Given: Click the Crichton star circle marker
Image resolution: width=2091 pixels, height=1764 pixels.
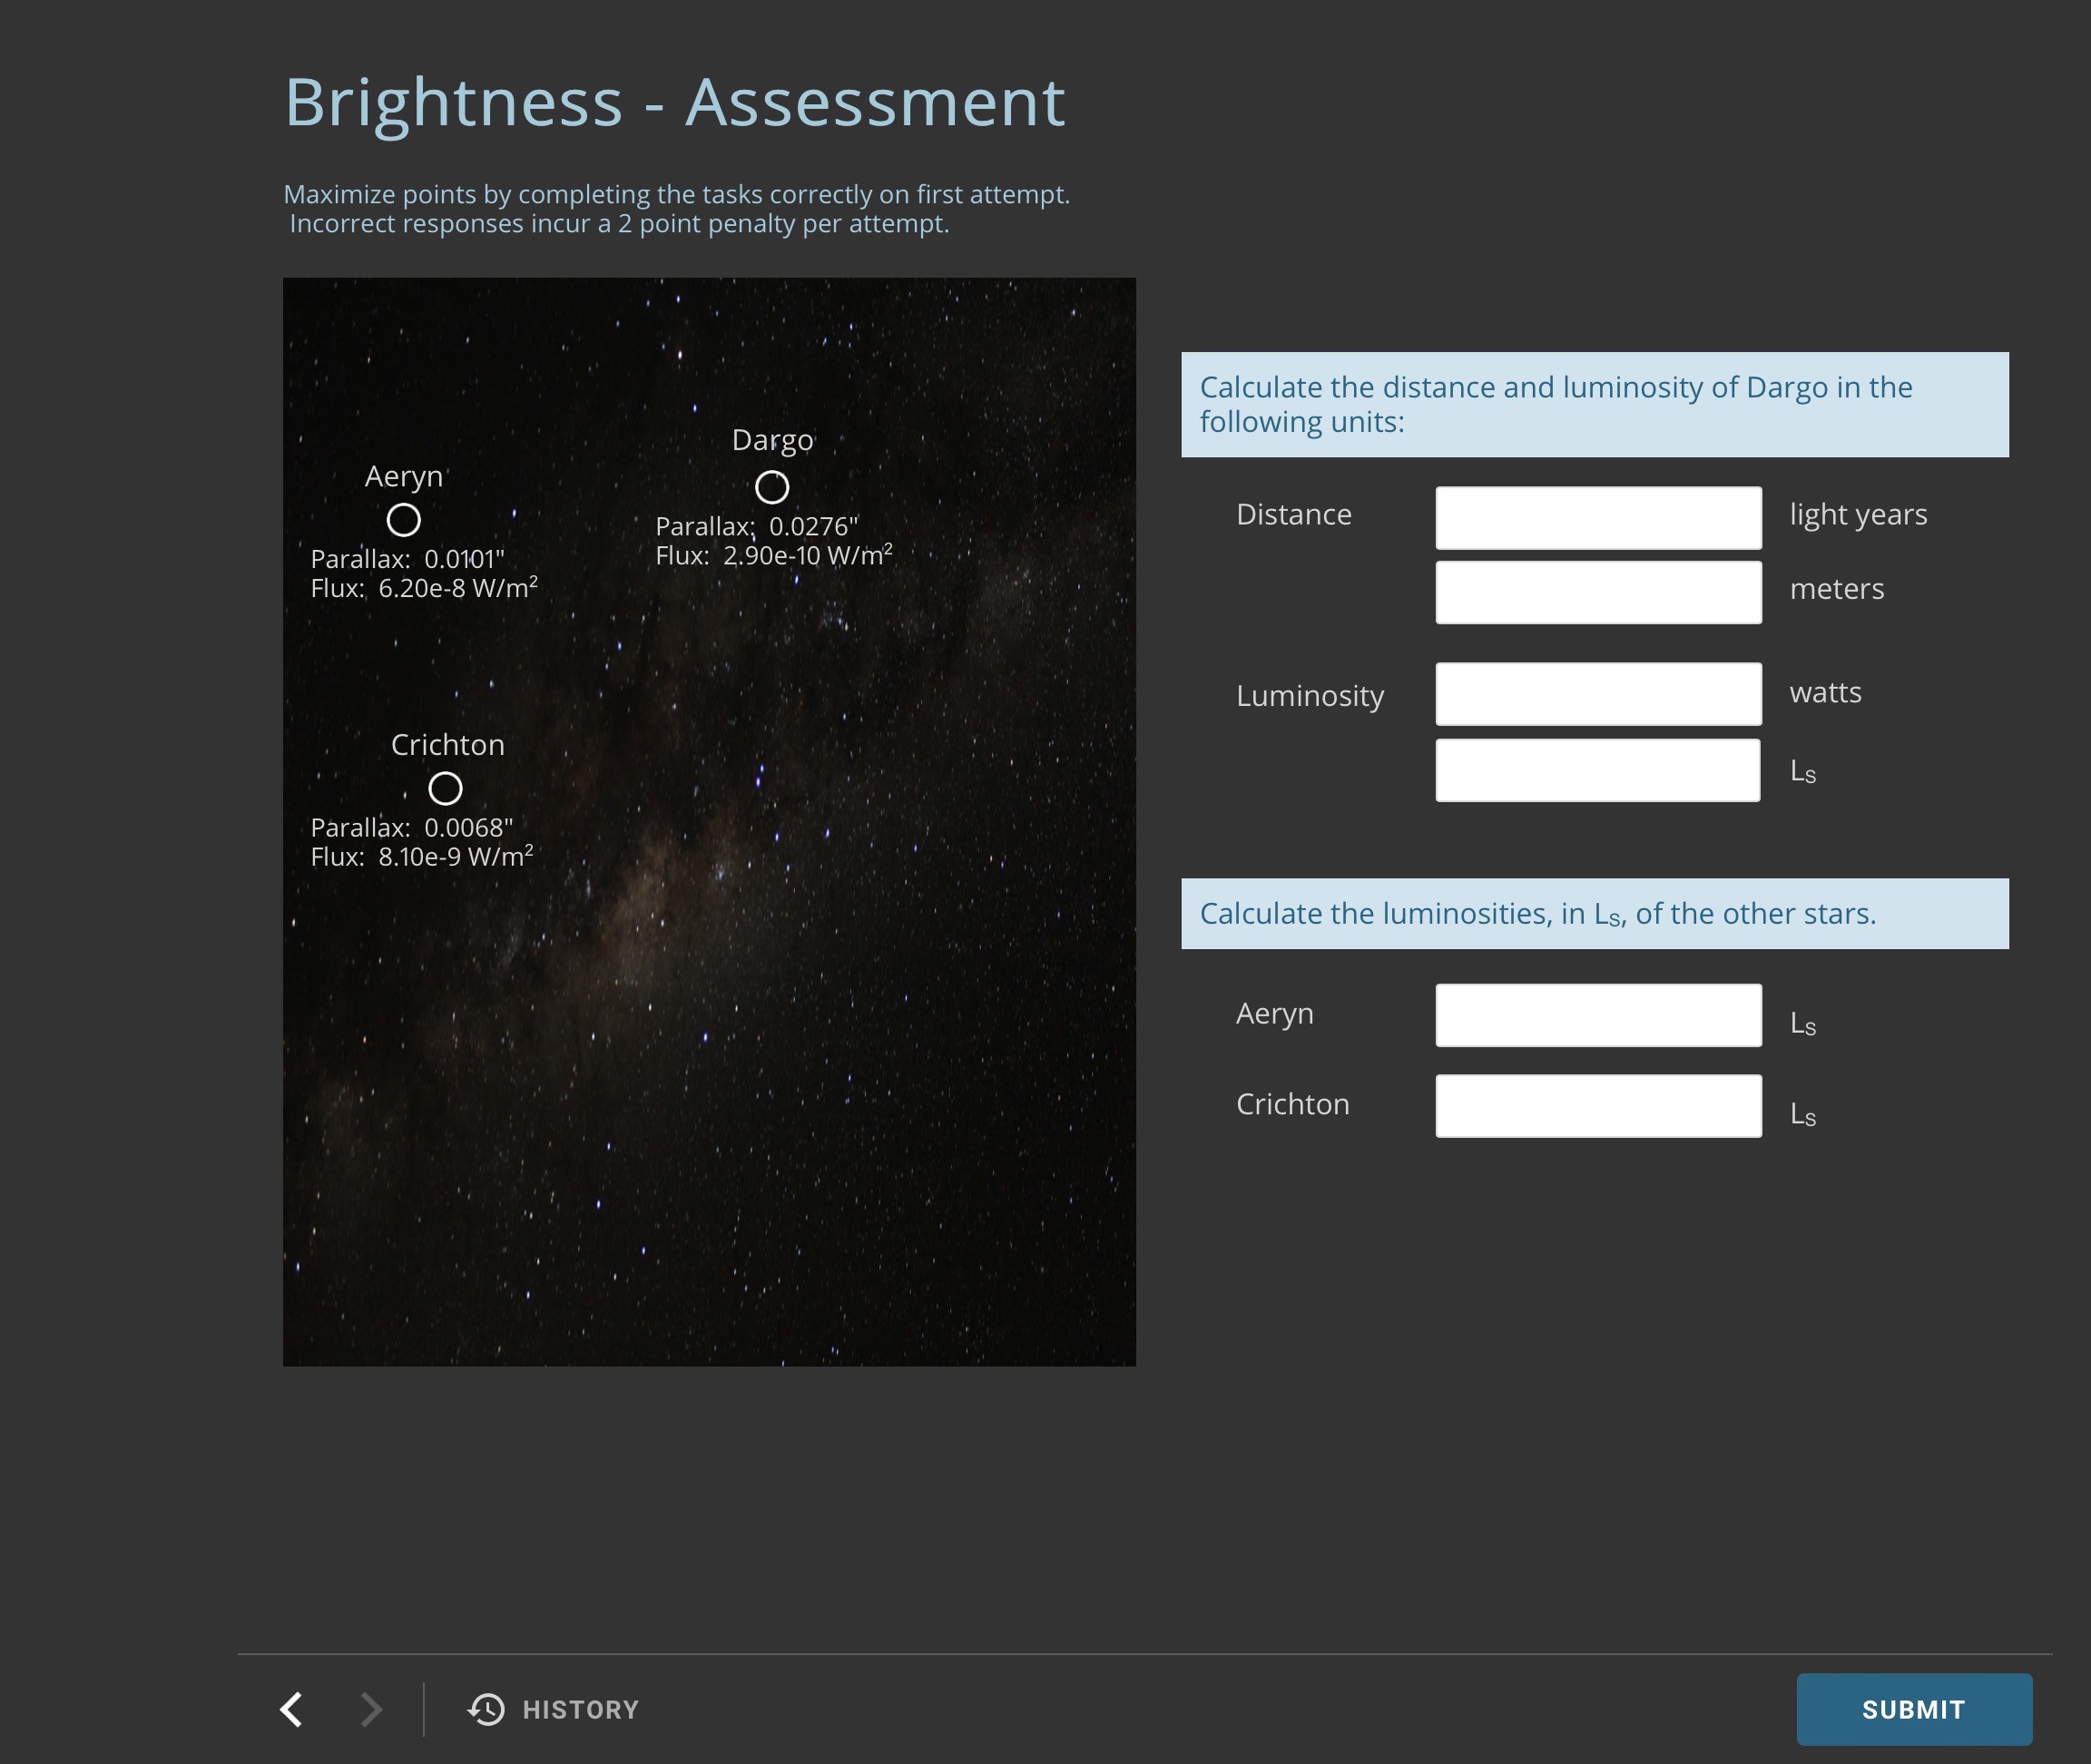Looking at the screenshot, I should (445, 789).
